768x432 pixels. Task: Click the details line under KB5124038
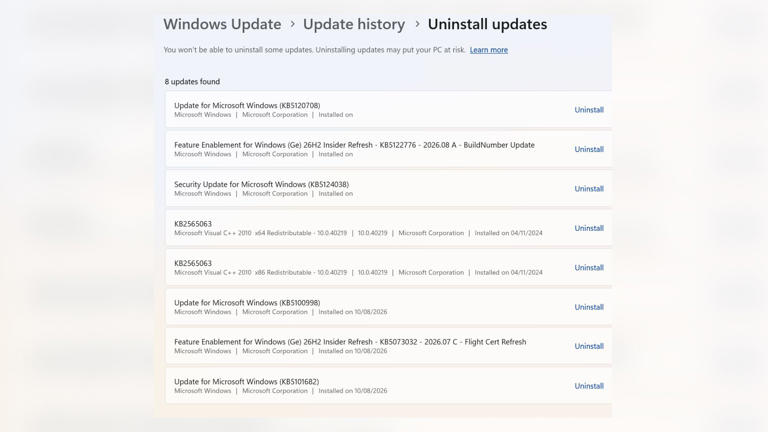[264, 194]
